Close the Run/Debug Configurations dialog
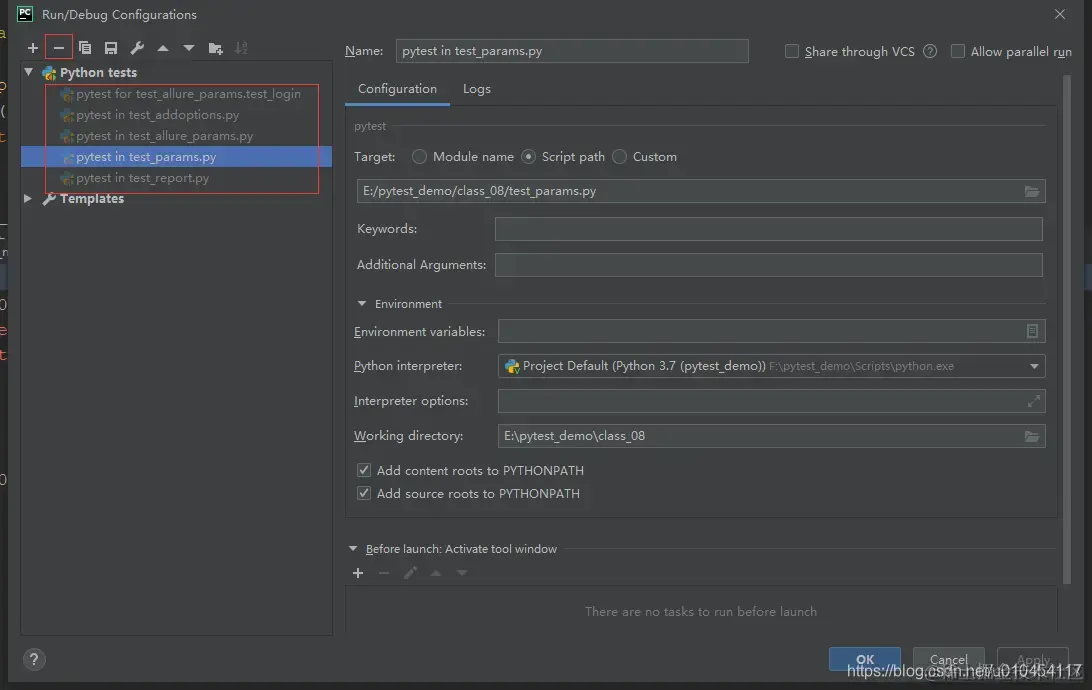Viewport: 1092px width, 690px height. click(1059, 15)
